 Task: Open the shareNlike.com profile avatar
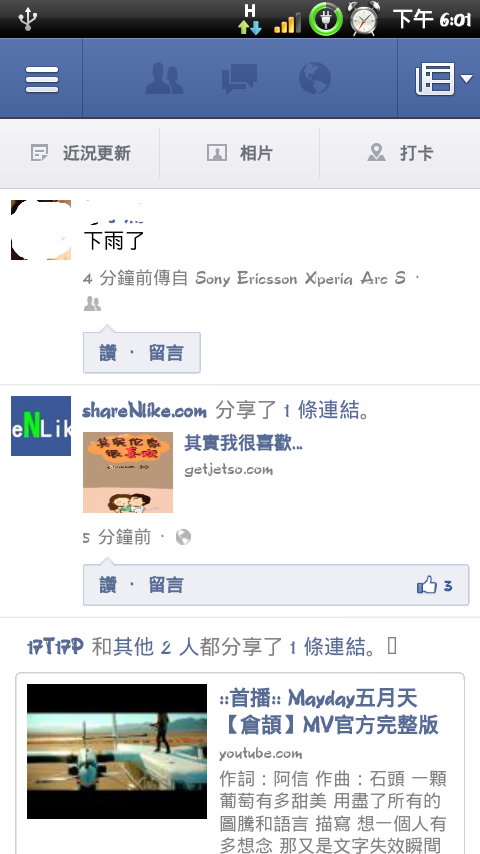click(x=41, y=426)
